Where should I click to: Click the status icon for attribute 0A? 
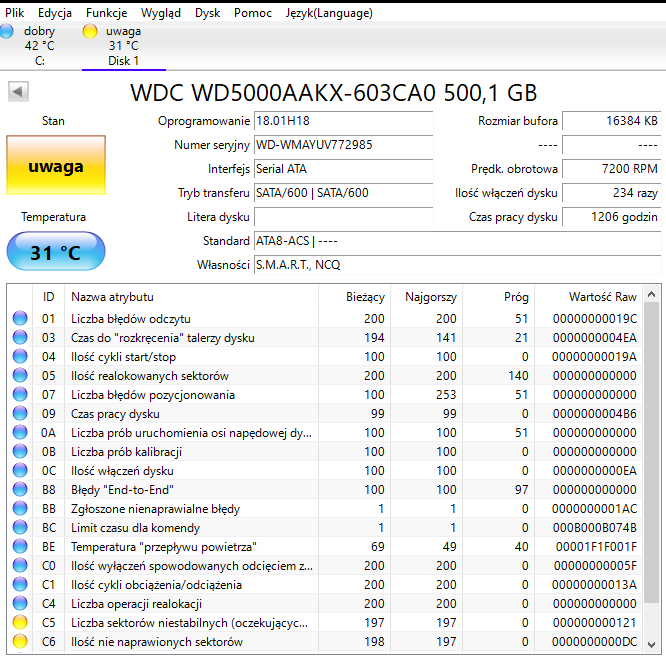[20, 432]
